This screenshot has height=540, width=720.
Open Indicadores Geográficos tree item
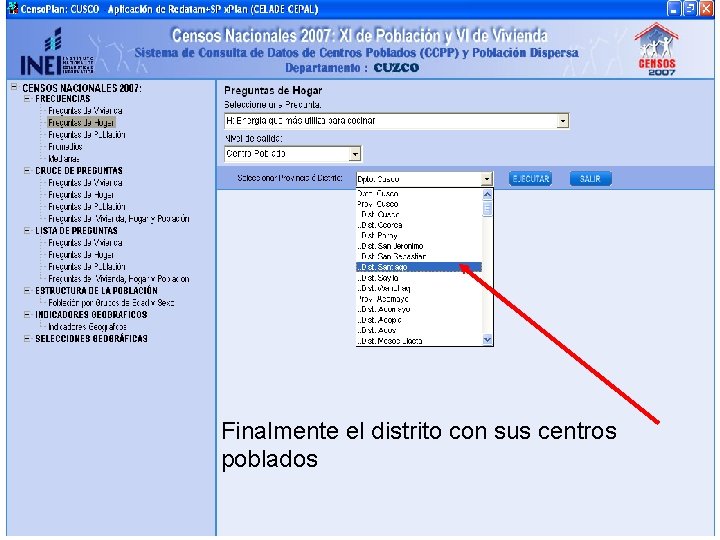[x=87, y=327]
